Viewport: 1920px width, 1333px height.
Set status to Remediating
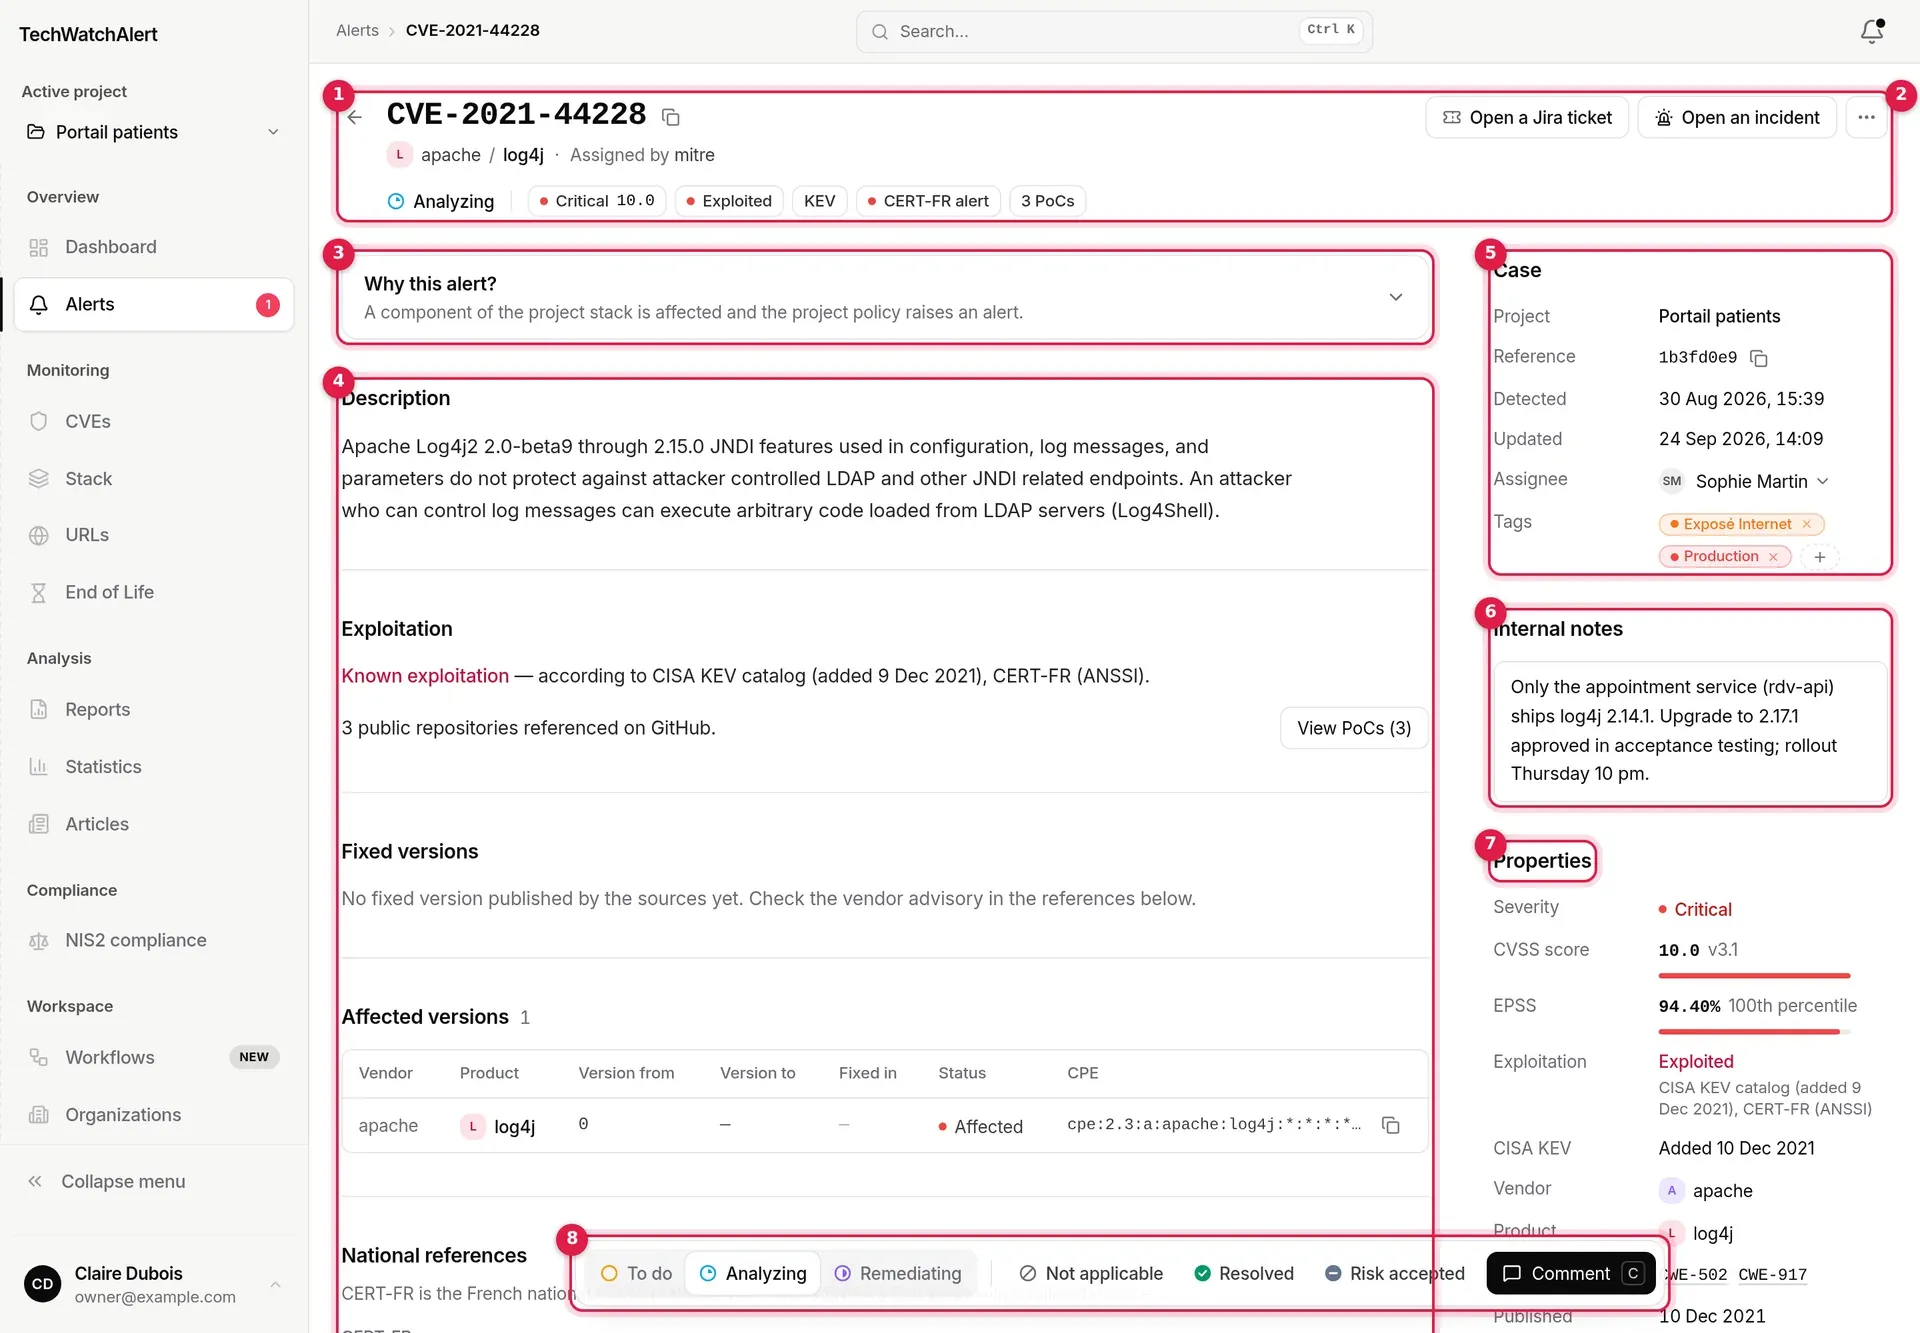coord(898,1273)
